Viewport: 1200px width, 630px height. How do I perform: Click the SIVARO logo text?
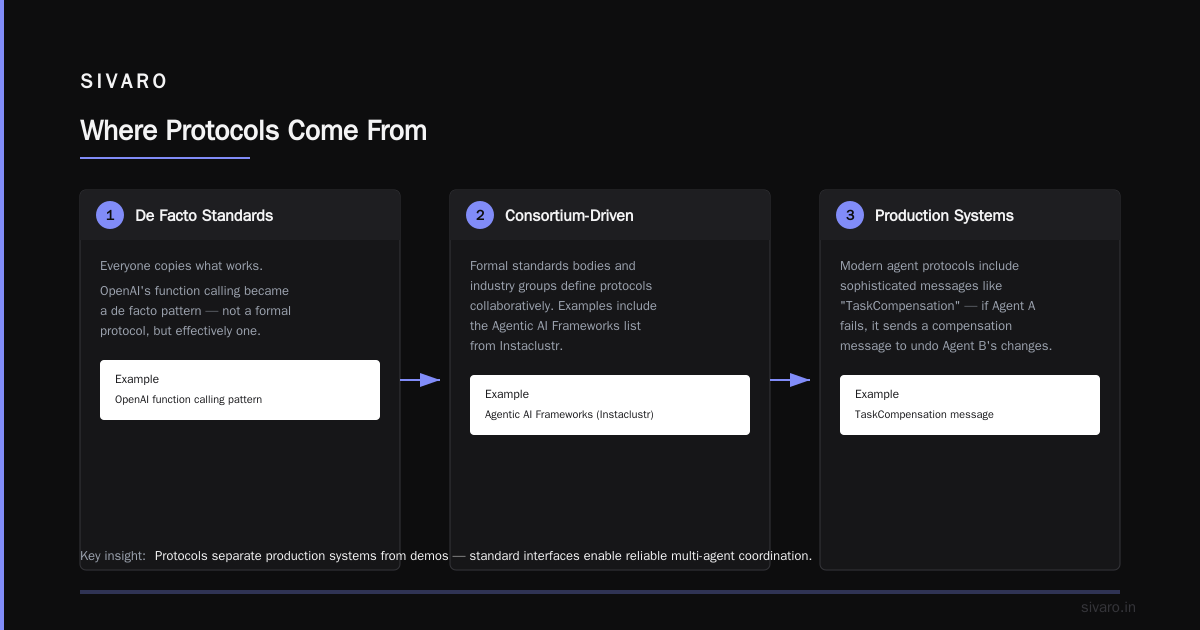(124, 82)
